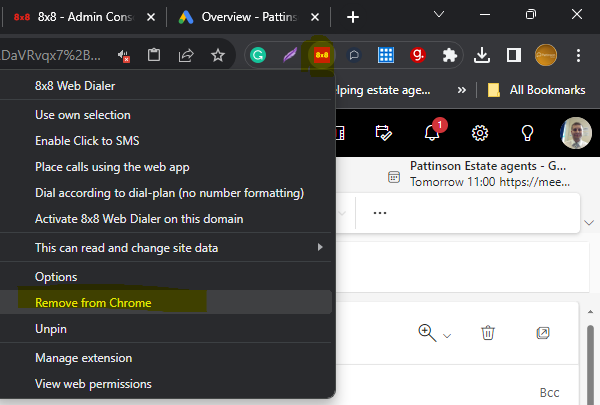600x405 pixels.
Task: Click the address bar URL text
Action: pos(51,56)
